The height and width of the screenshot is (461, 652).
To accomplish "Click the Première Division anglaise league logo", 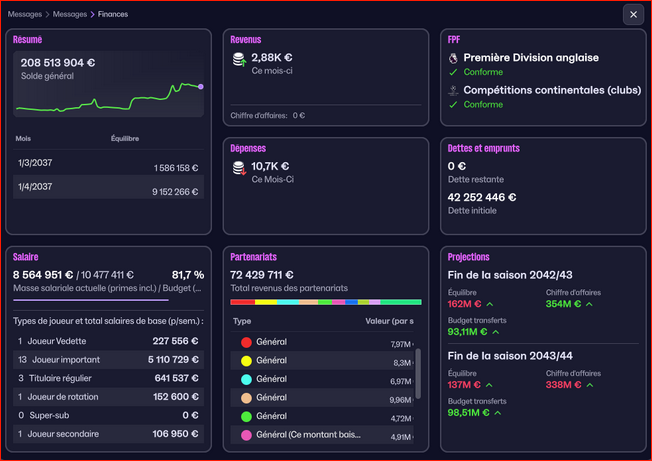I will [453, 58].
